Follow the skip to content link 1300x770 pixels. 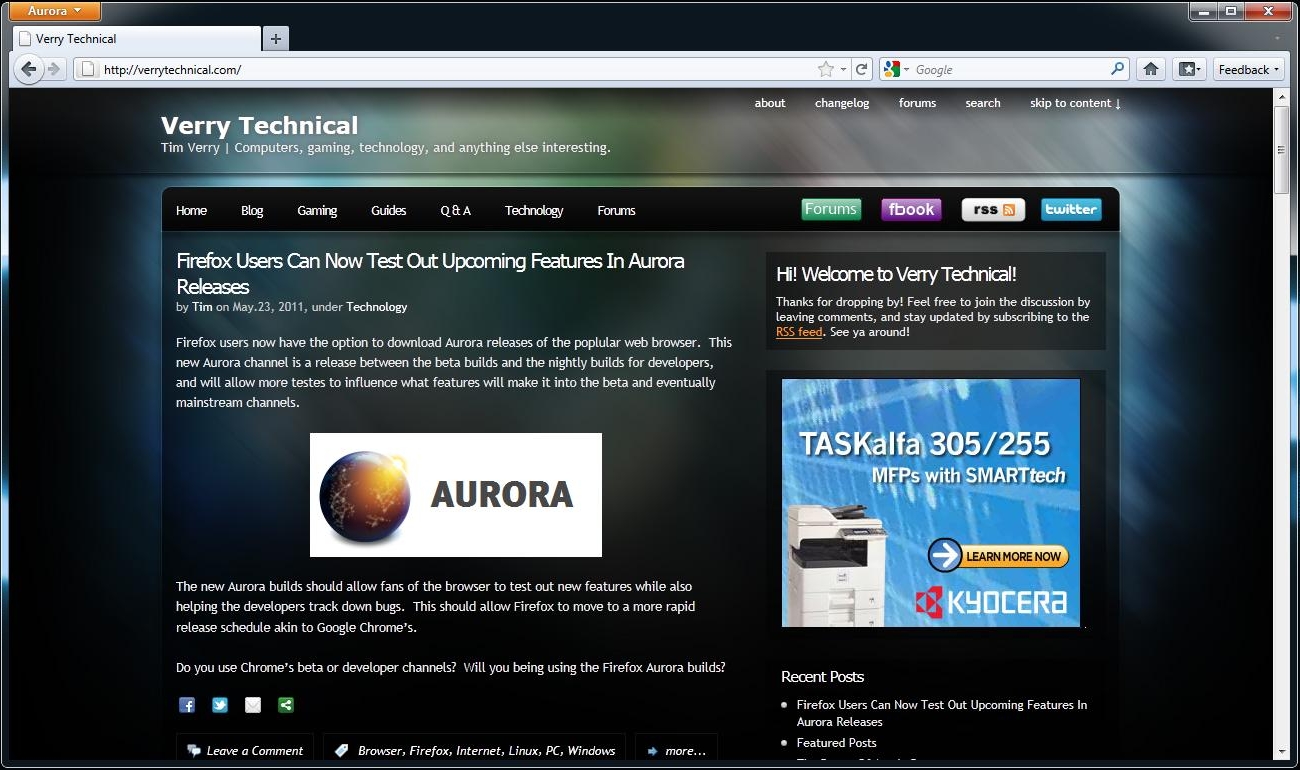click(1075, 103)
